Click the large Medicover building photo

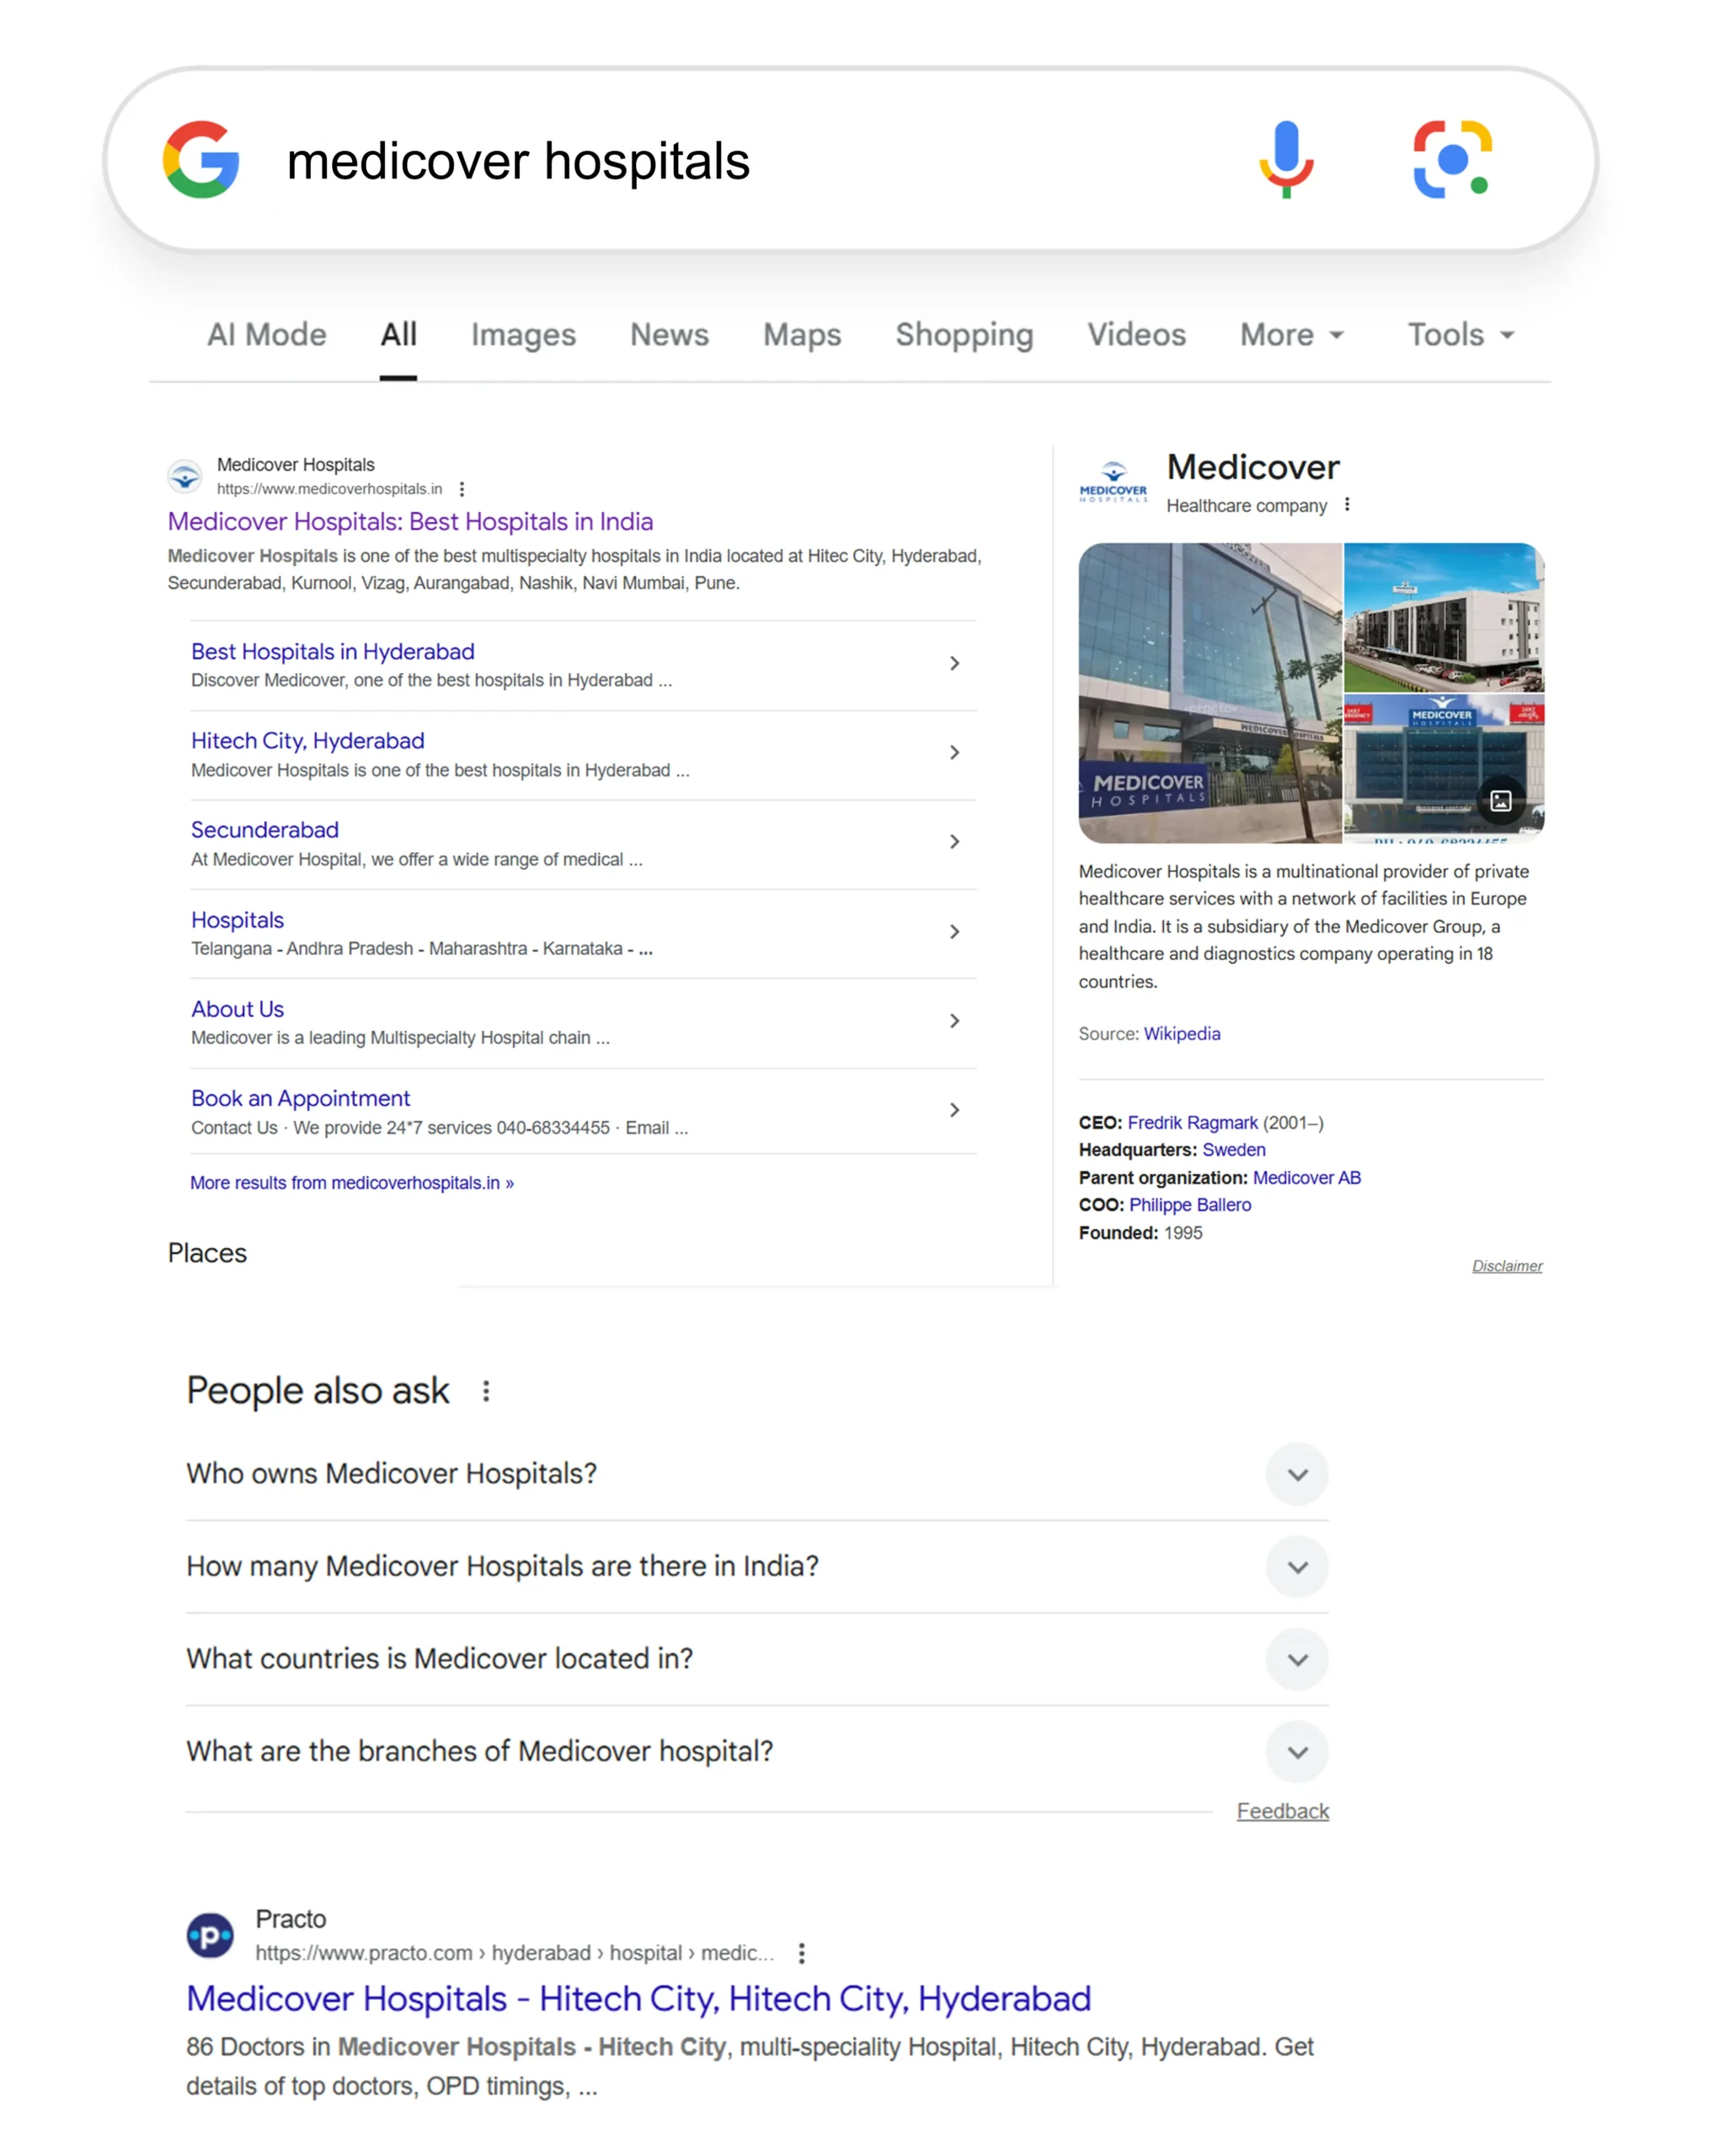tap(1210, 693)
